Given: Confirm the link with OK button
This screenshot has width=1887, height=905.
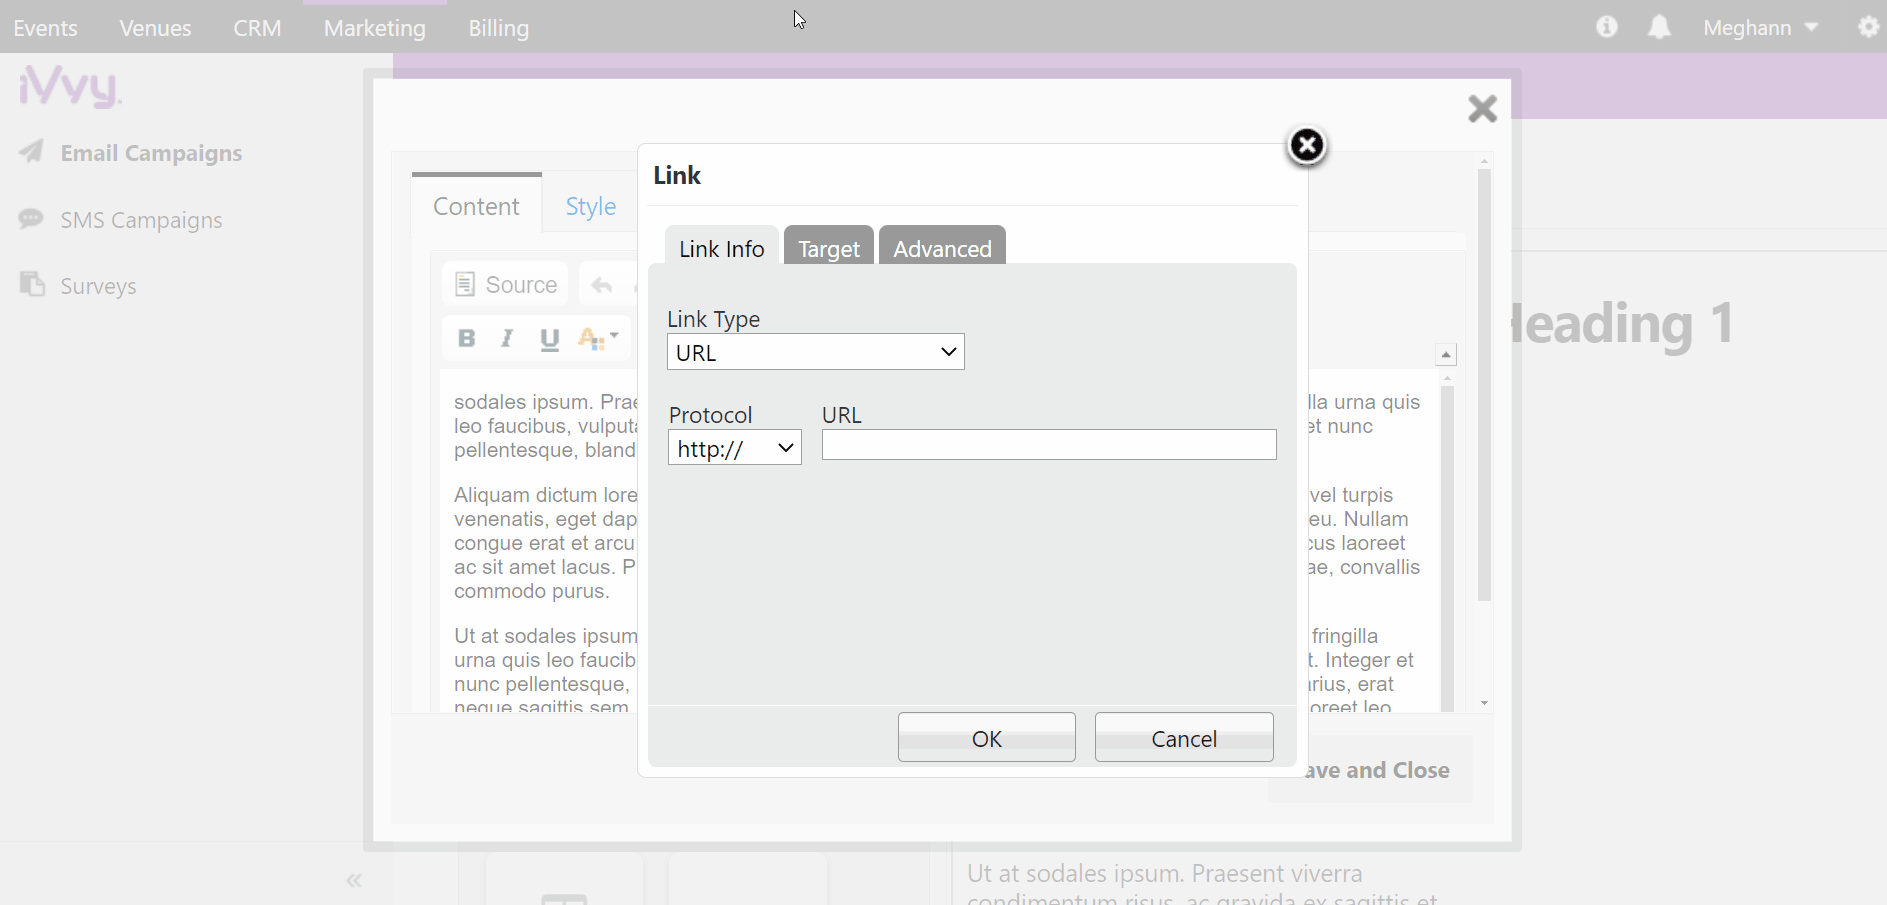Looking at the screenshot, I should (x=986, y=738).
